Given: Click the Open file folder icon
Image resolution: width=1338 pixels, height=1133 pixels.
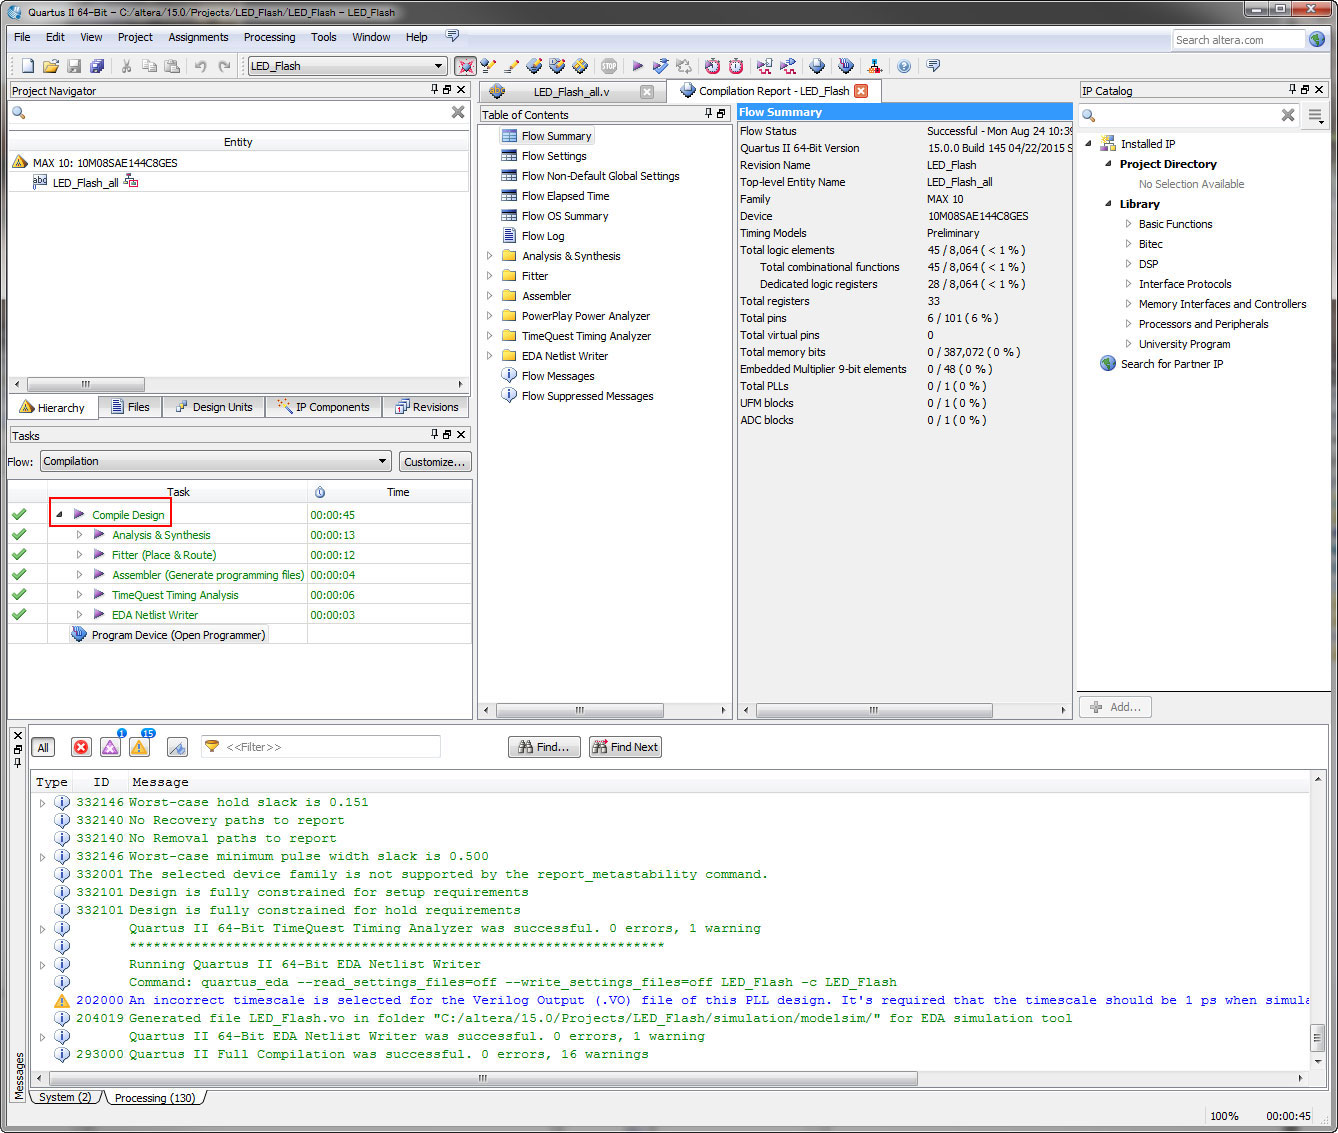Looking at the screenshot, I should tap(51, 66).
